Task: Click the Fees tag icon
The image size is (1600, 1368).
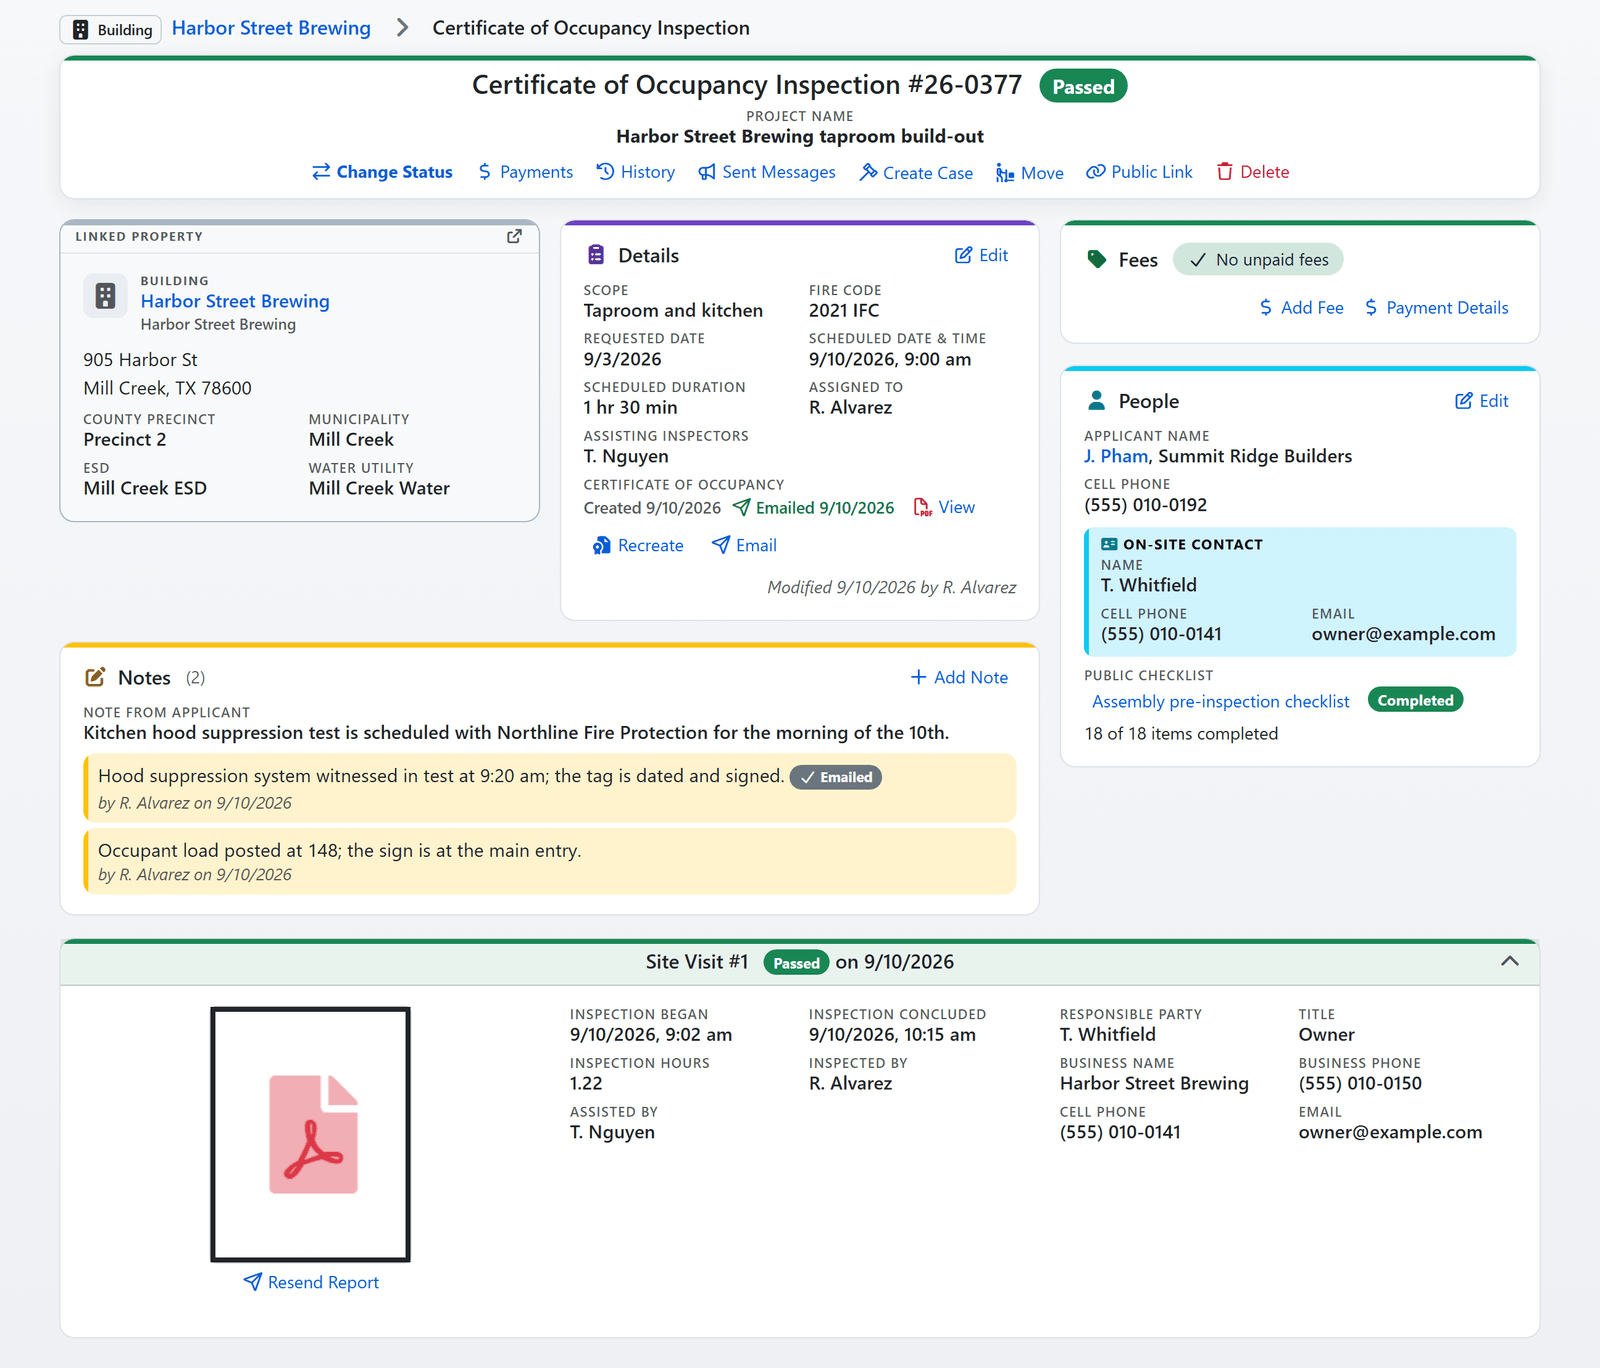Action: pyautogui.click(x=1097, y=259)
